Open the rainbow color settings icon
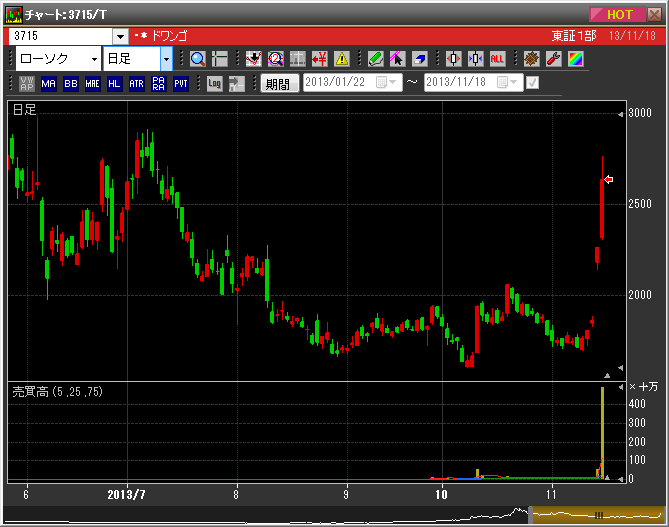The image size is (669, 527). [575, 59]
